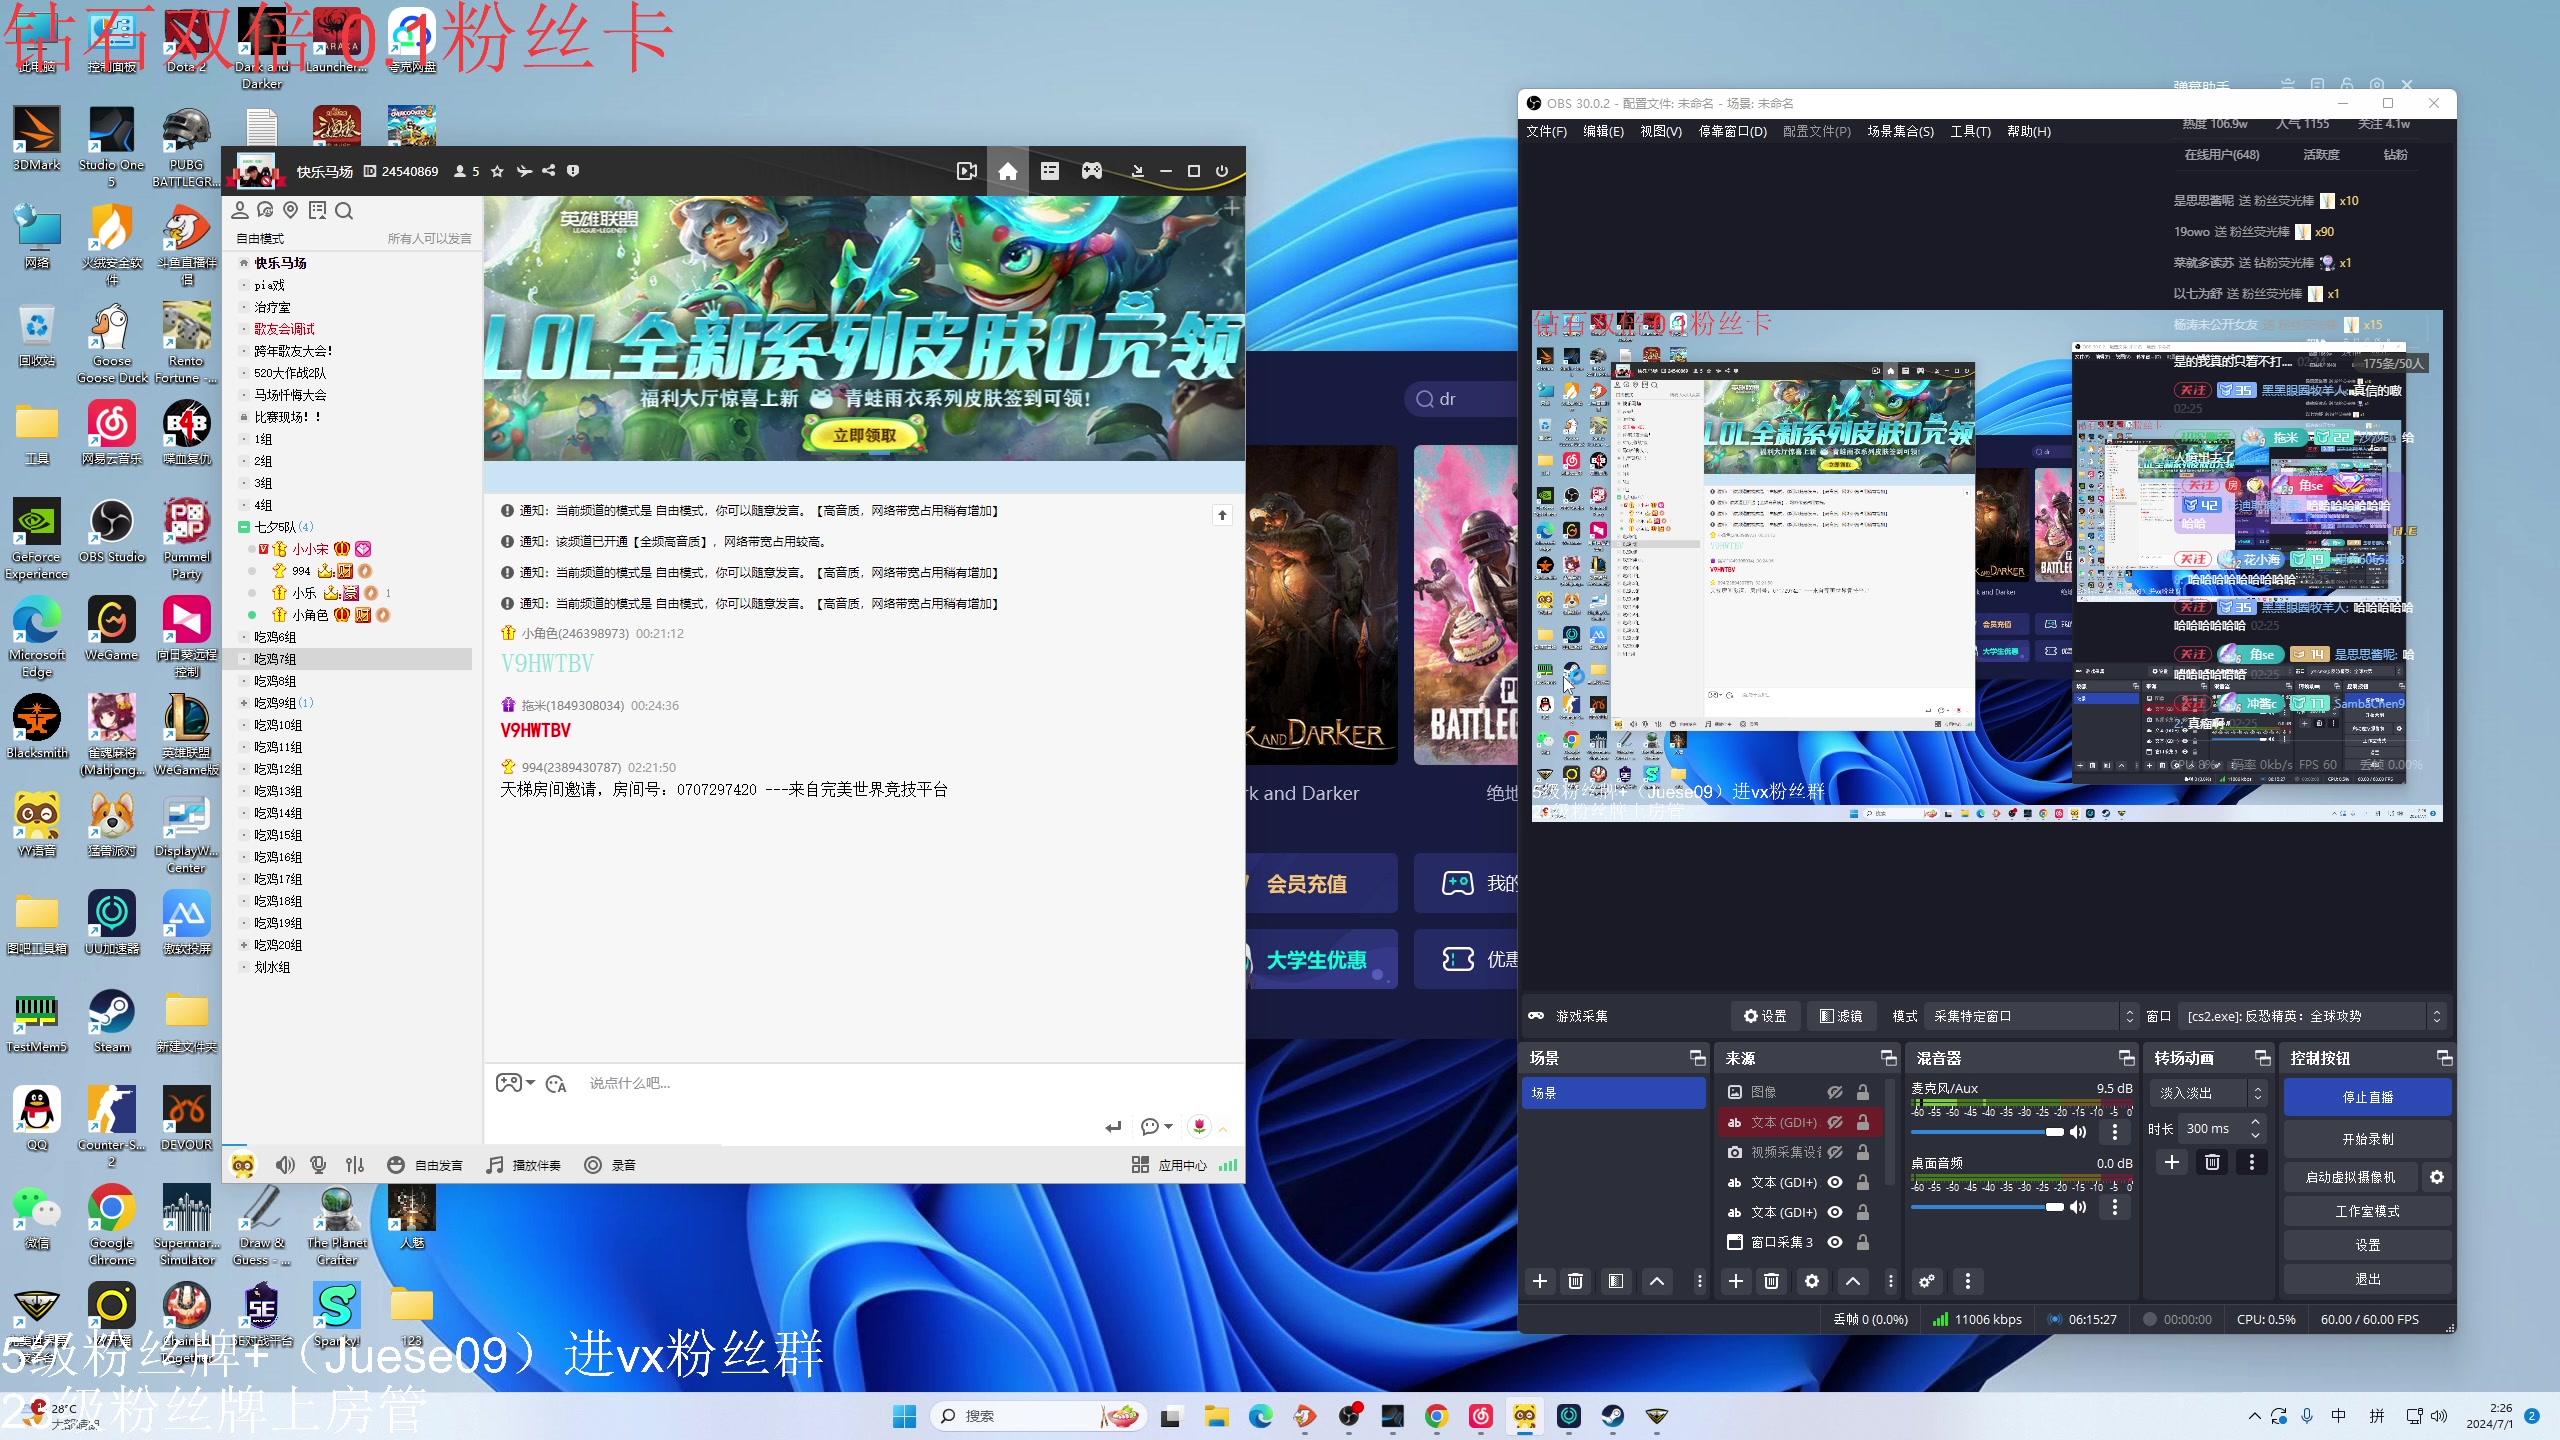
Task: Click 立即领取 on the LOL banner
Action: tap(865, 435)
